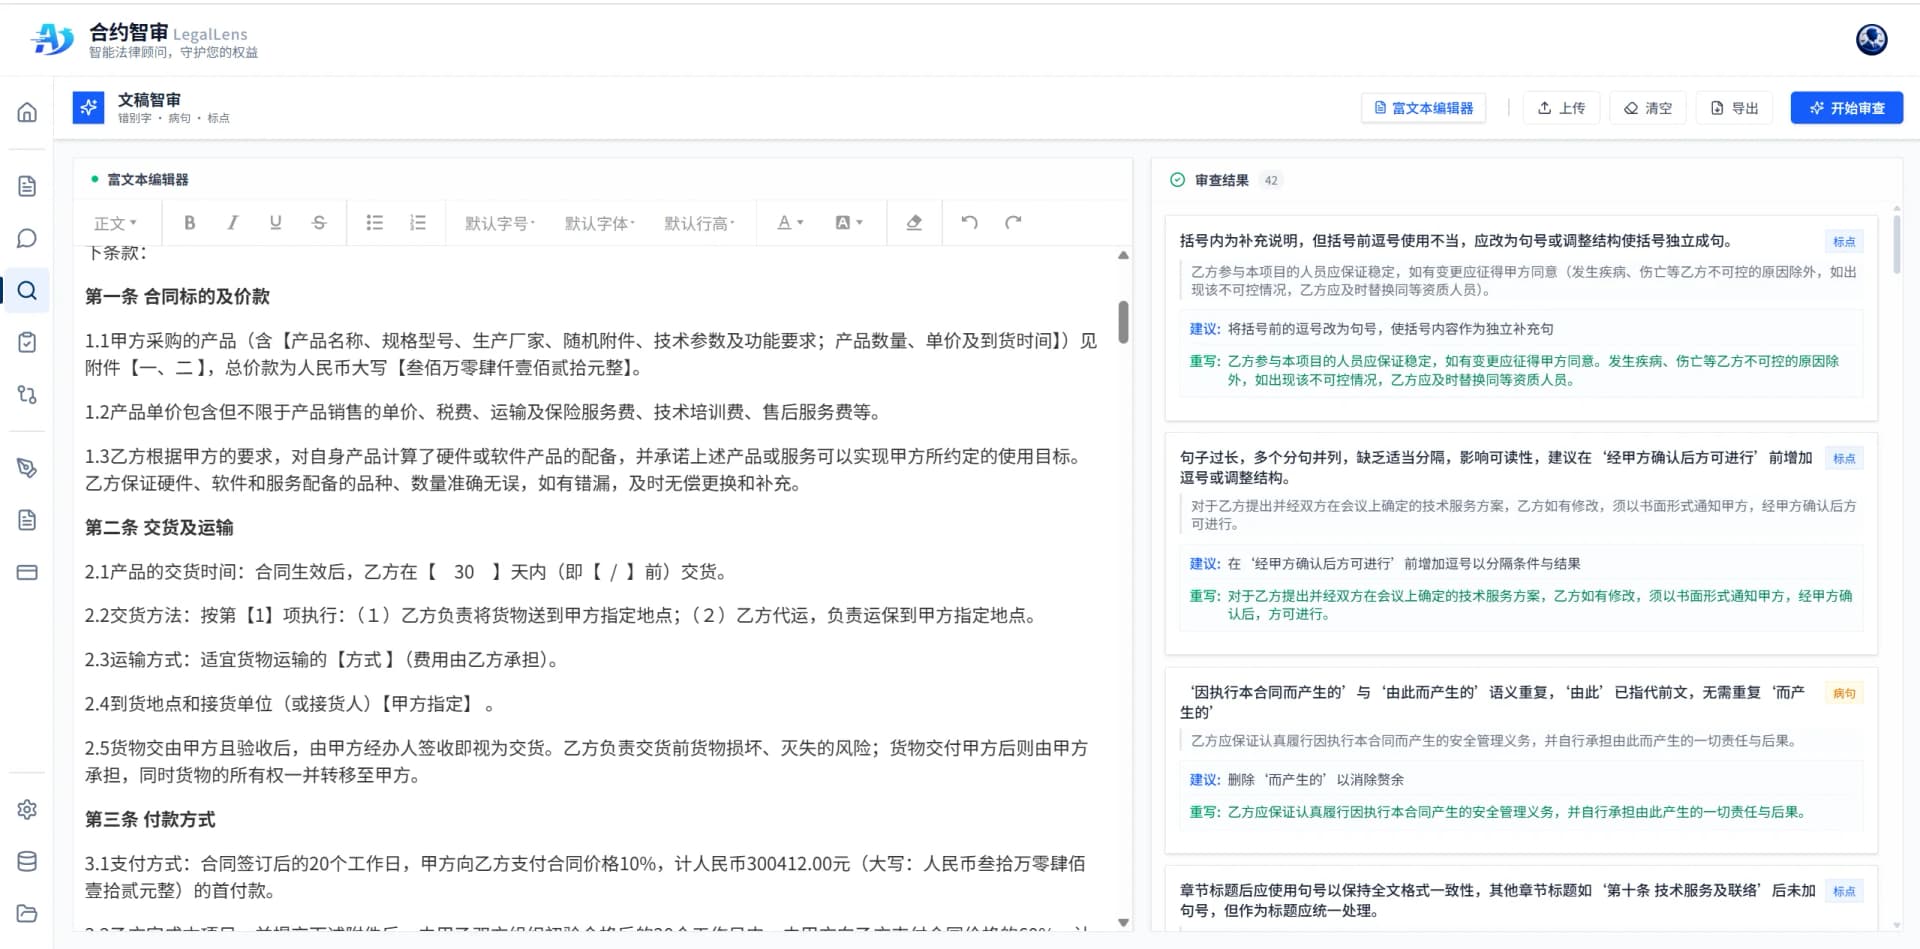Click the editor vertical scrollbar thumb
Viewport: 1920px width, 949px height.
tap(1123, 322)
